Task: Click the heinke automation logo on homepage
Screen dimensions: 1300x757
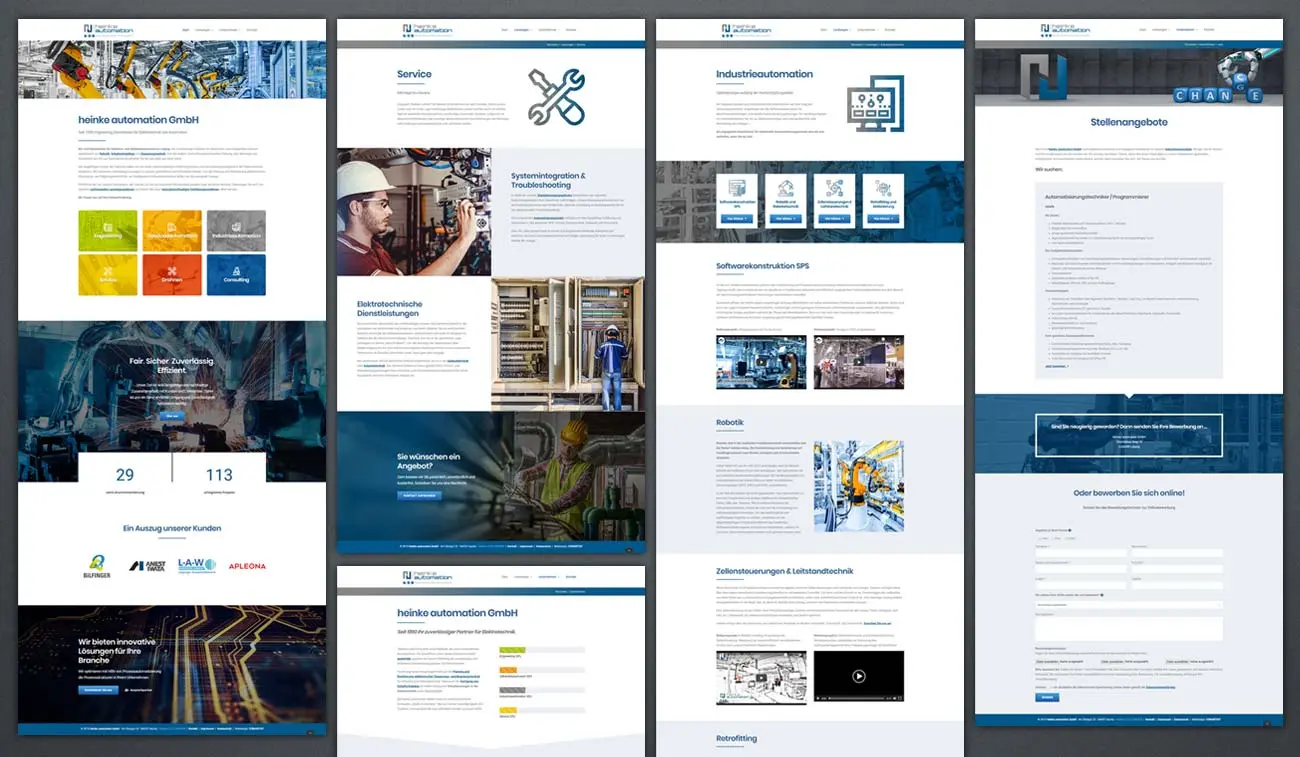Action: 109,30
